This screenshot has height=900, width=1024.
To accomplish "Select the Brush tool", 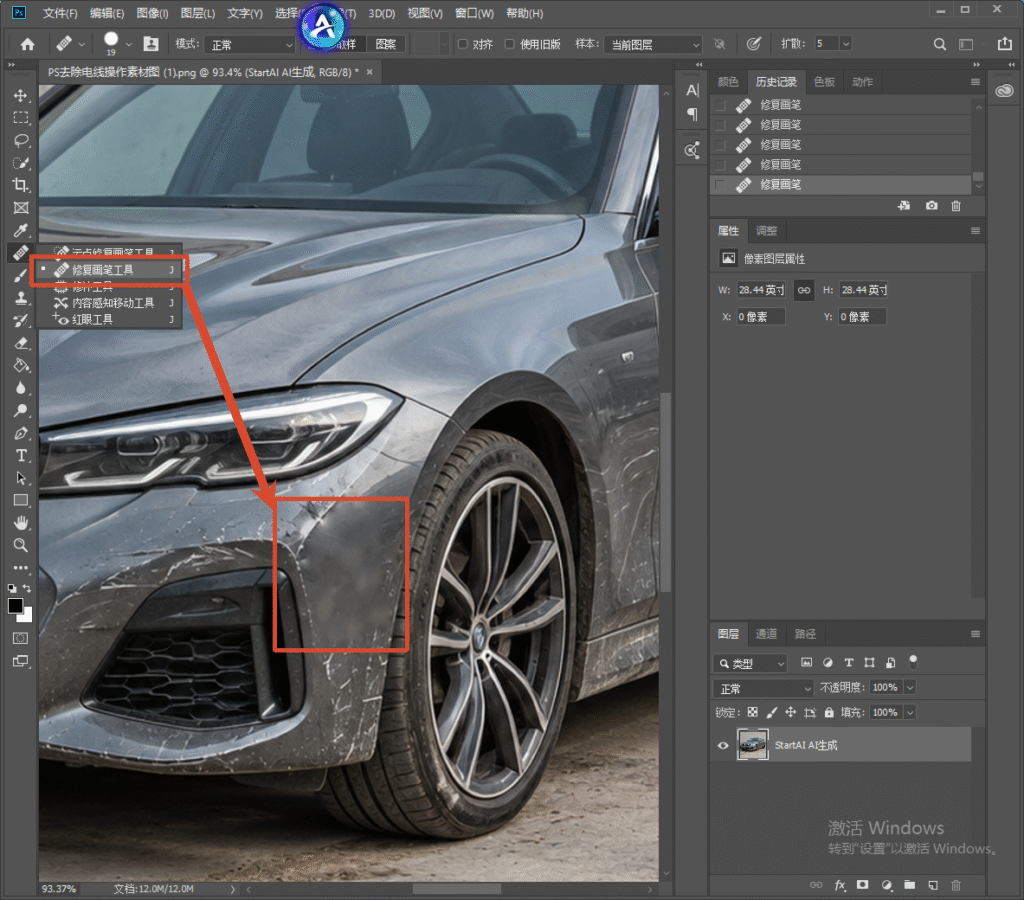I will pyautogui.click(x=21, y=276).
